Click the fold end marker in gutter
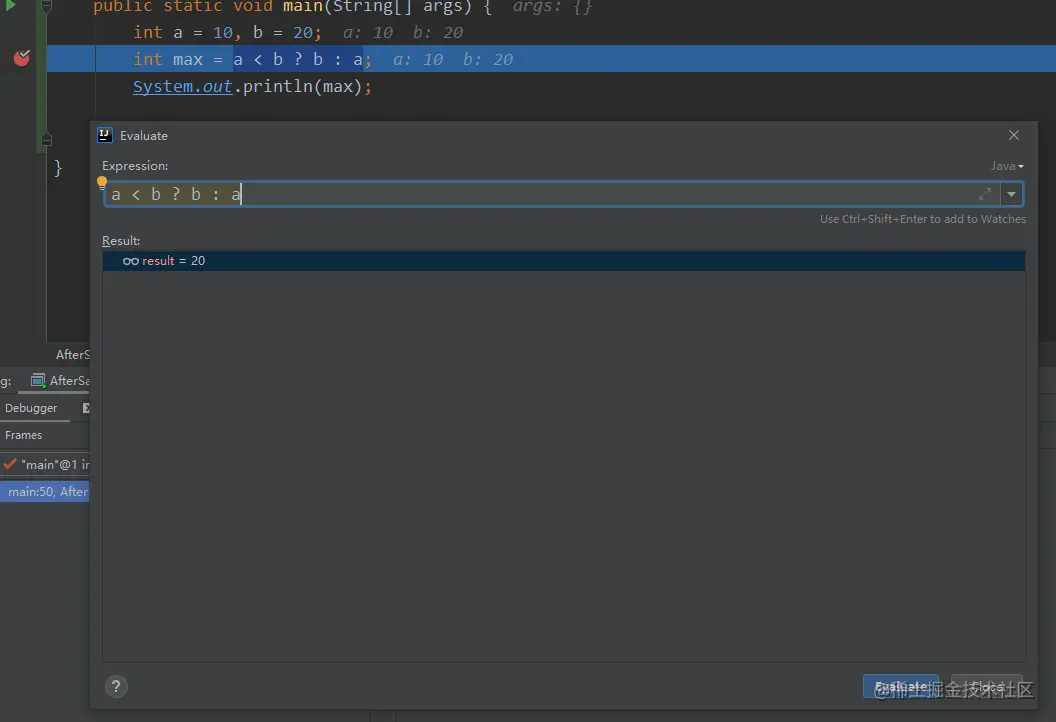Image resolution: width=1056 pixels, height=722 pixels. tap(46, 139)
